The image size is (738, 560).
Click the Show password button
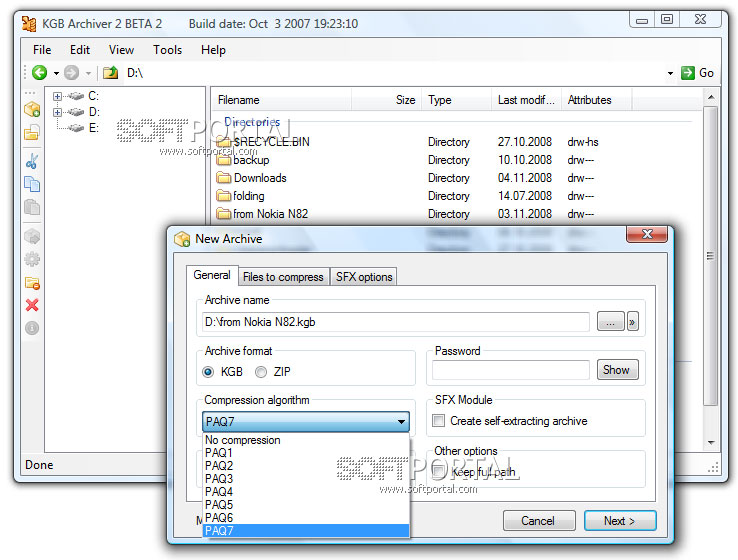pyautogui.click(x=618, y=370)
